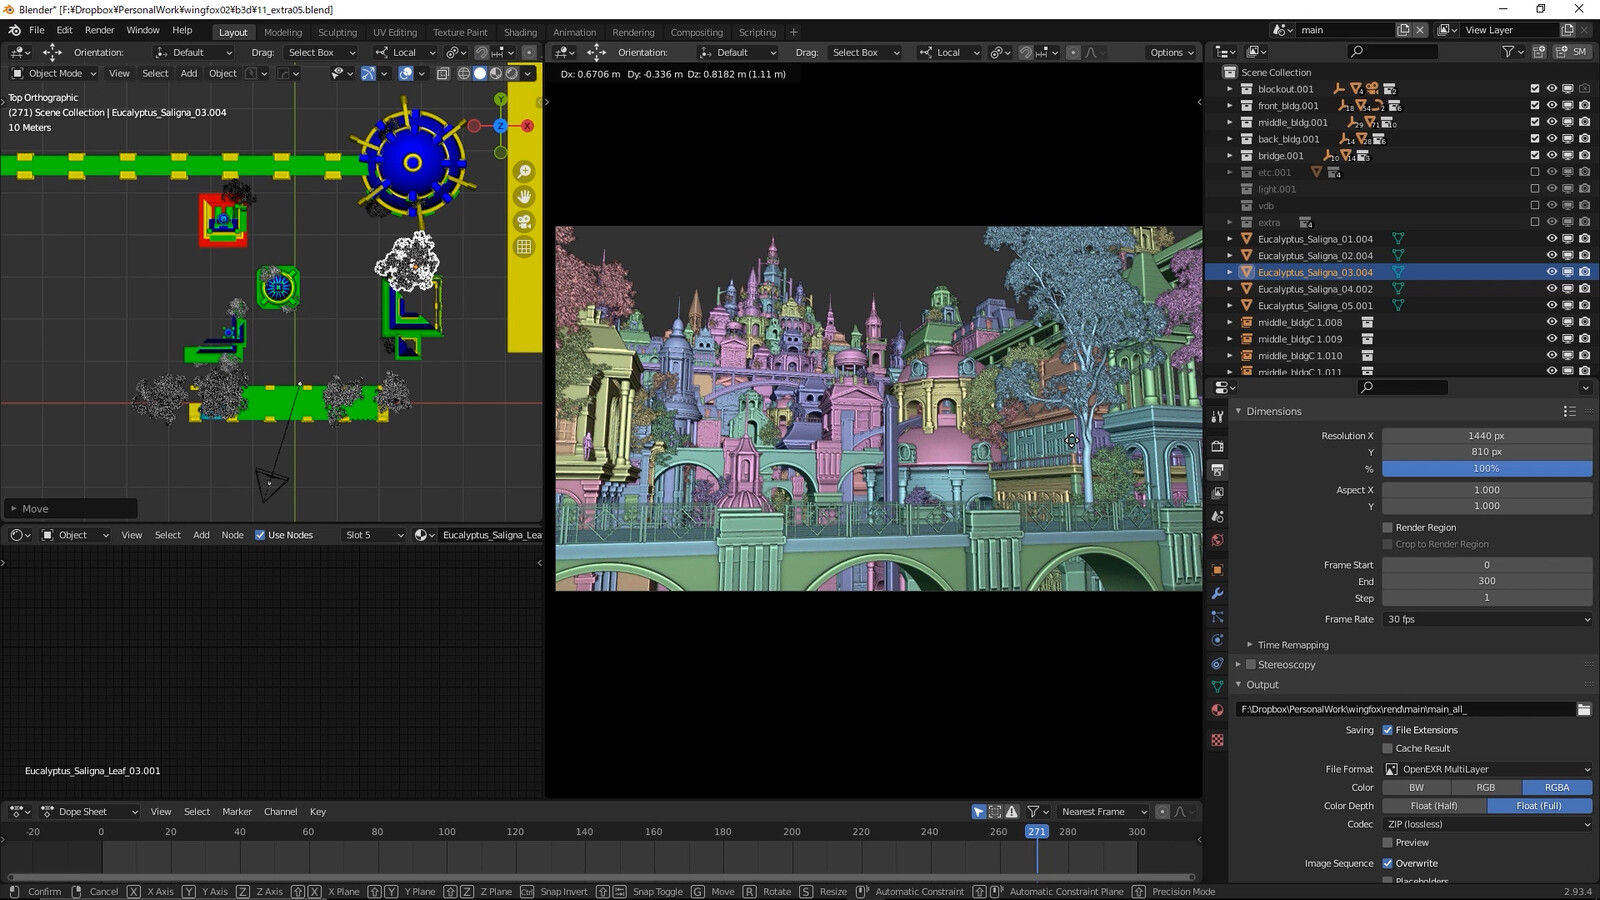Collapse the Dimensions panel
Screen dimensions: 1600x900
click(1238, 411)
